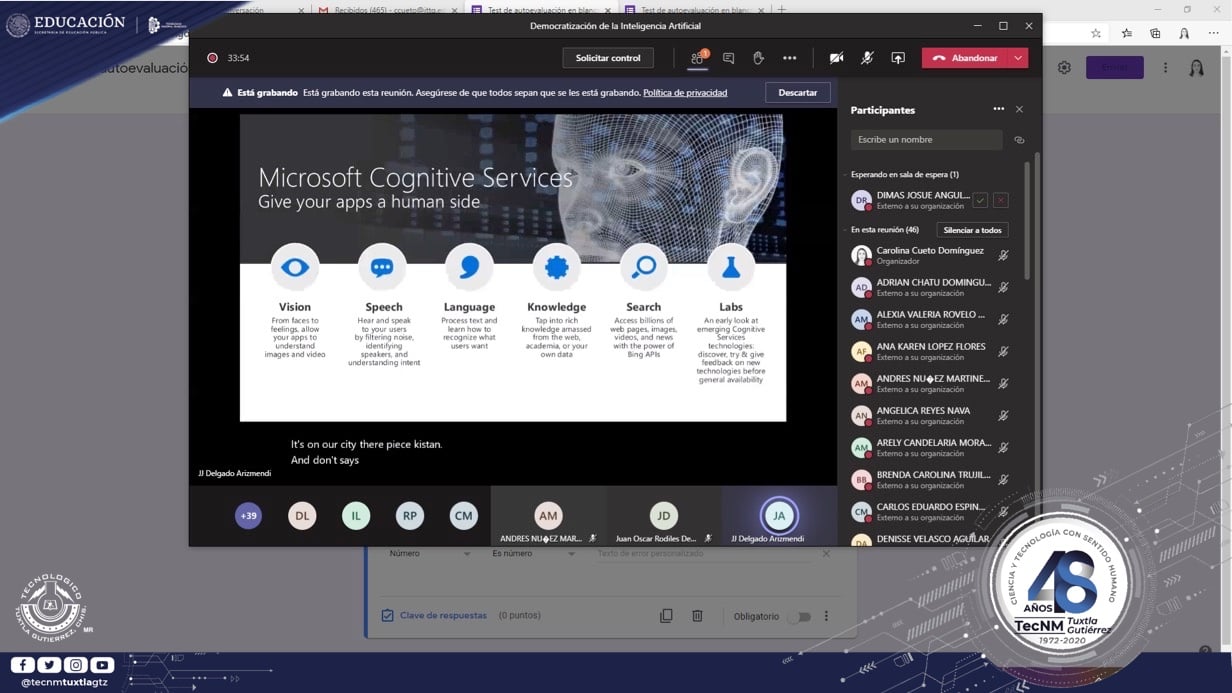Show participants panel icon in toolbar

(x=698, y=58)
